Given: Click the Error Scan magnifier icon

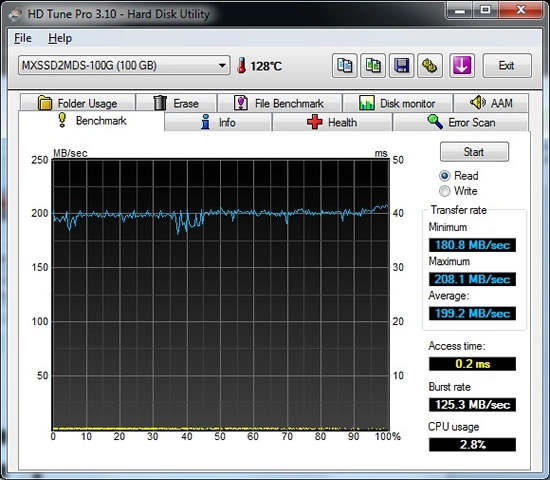Looking at the screenshot, I should [x=435, y=122].
